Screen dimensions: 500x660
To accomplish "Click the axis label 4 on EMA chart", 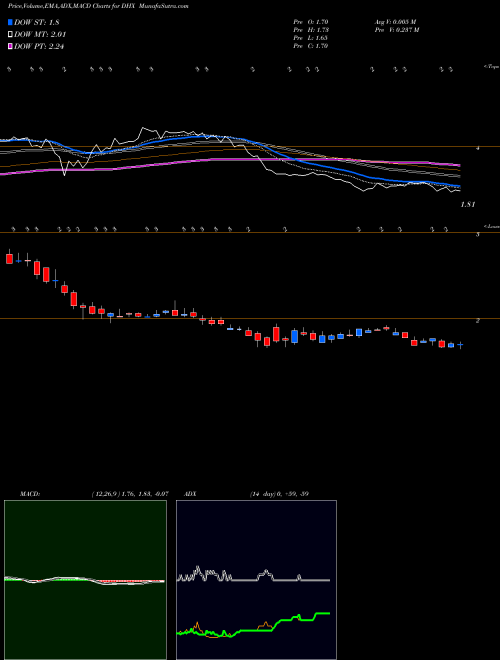I will [x=478, y=149].
